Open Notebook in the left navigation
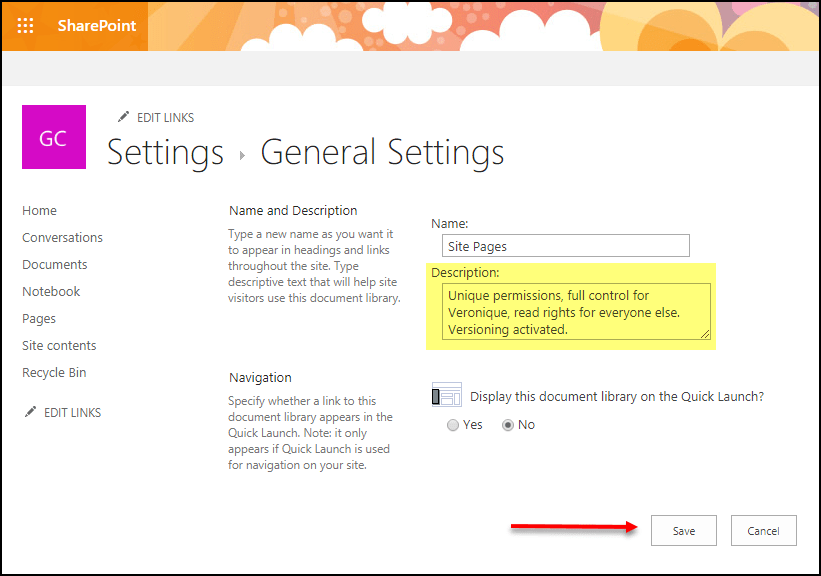The width and height of the screenshot is (821, 576). pos(51,292)
